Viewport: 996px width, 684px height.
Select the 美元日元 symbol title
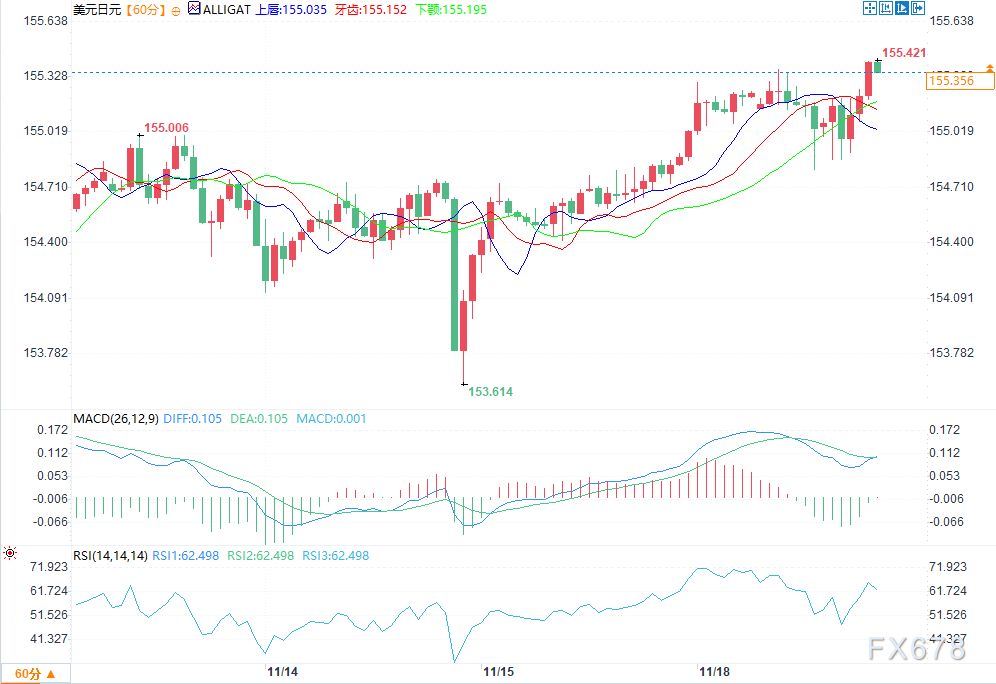pos(95,9)
